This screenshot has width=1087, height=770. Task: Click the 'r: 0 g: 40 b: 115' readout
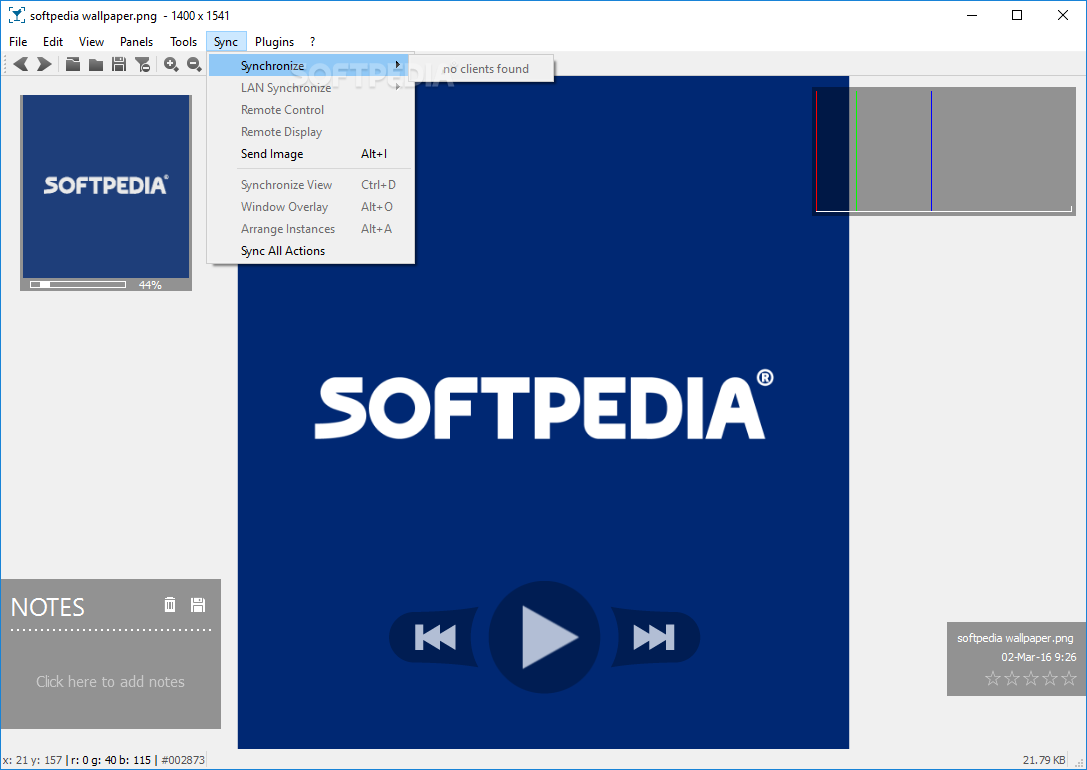pyautogui.click(x=111, y=760)
